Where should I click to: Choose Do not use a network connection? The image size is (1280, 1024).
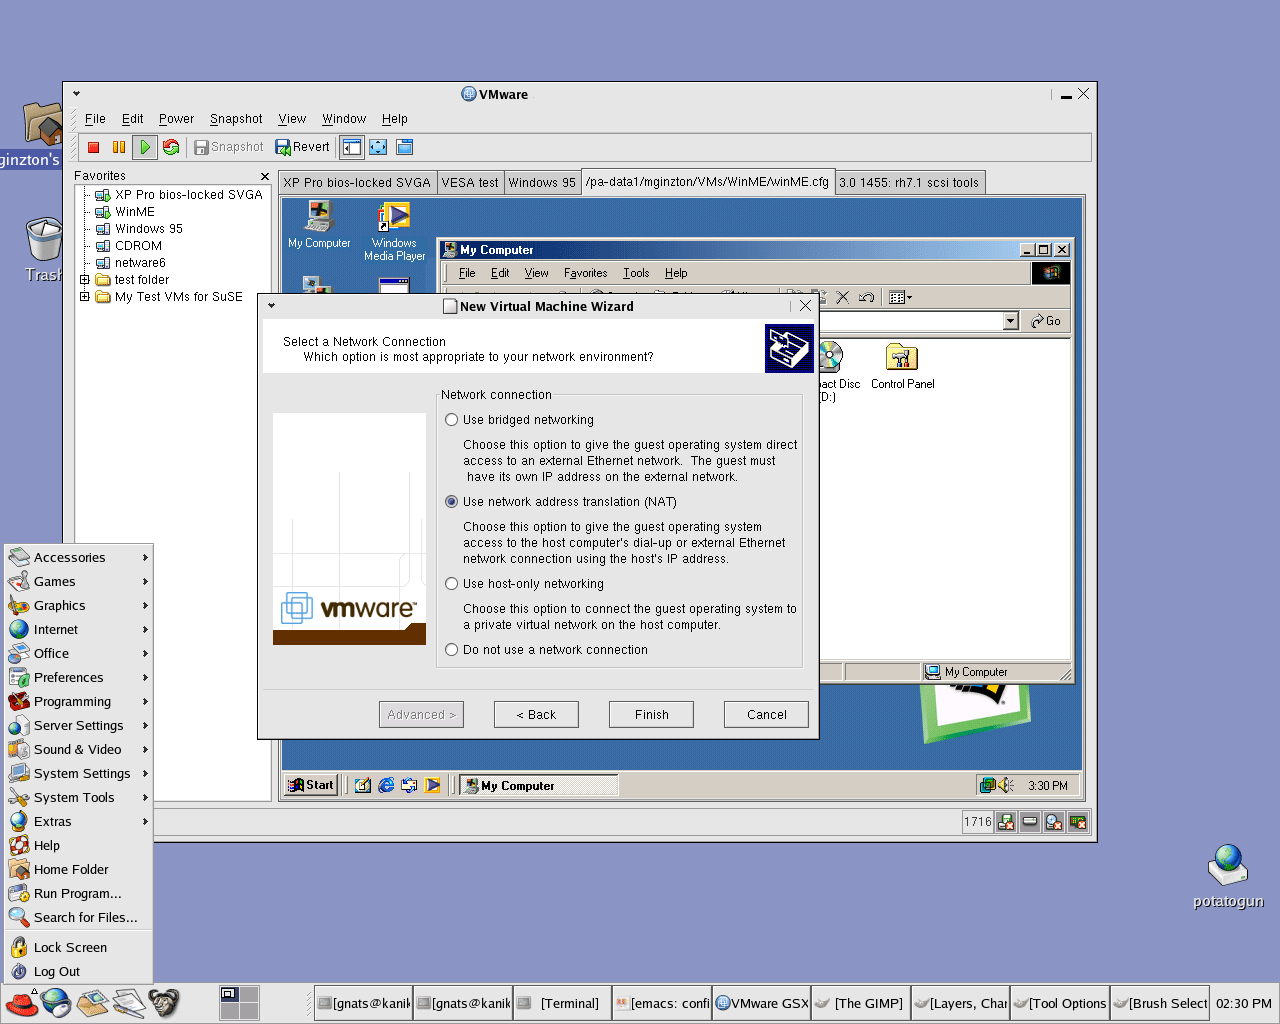(x=452, y=650)
